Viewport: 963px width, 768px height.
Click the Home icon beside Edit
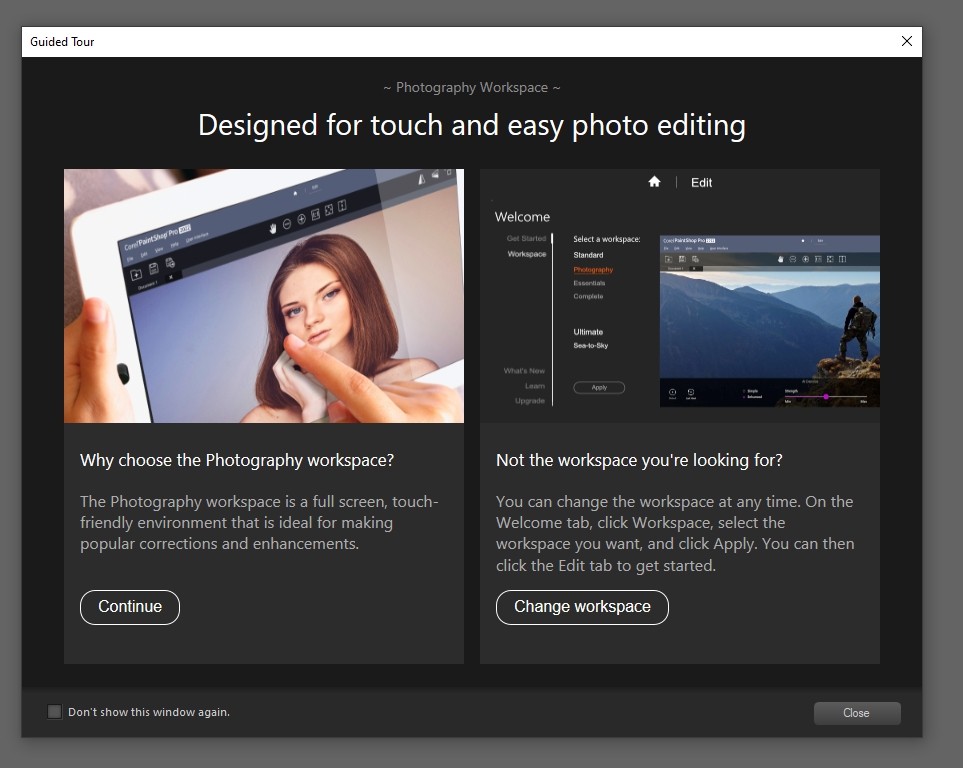click(654, 182)
